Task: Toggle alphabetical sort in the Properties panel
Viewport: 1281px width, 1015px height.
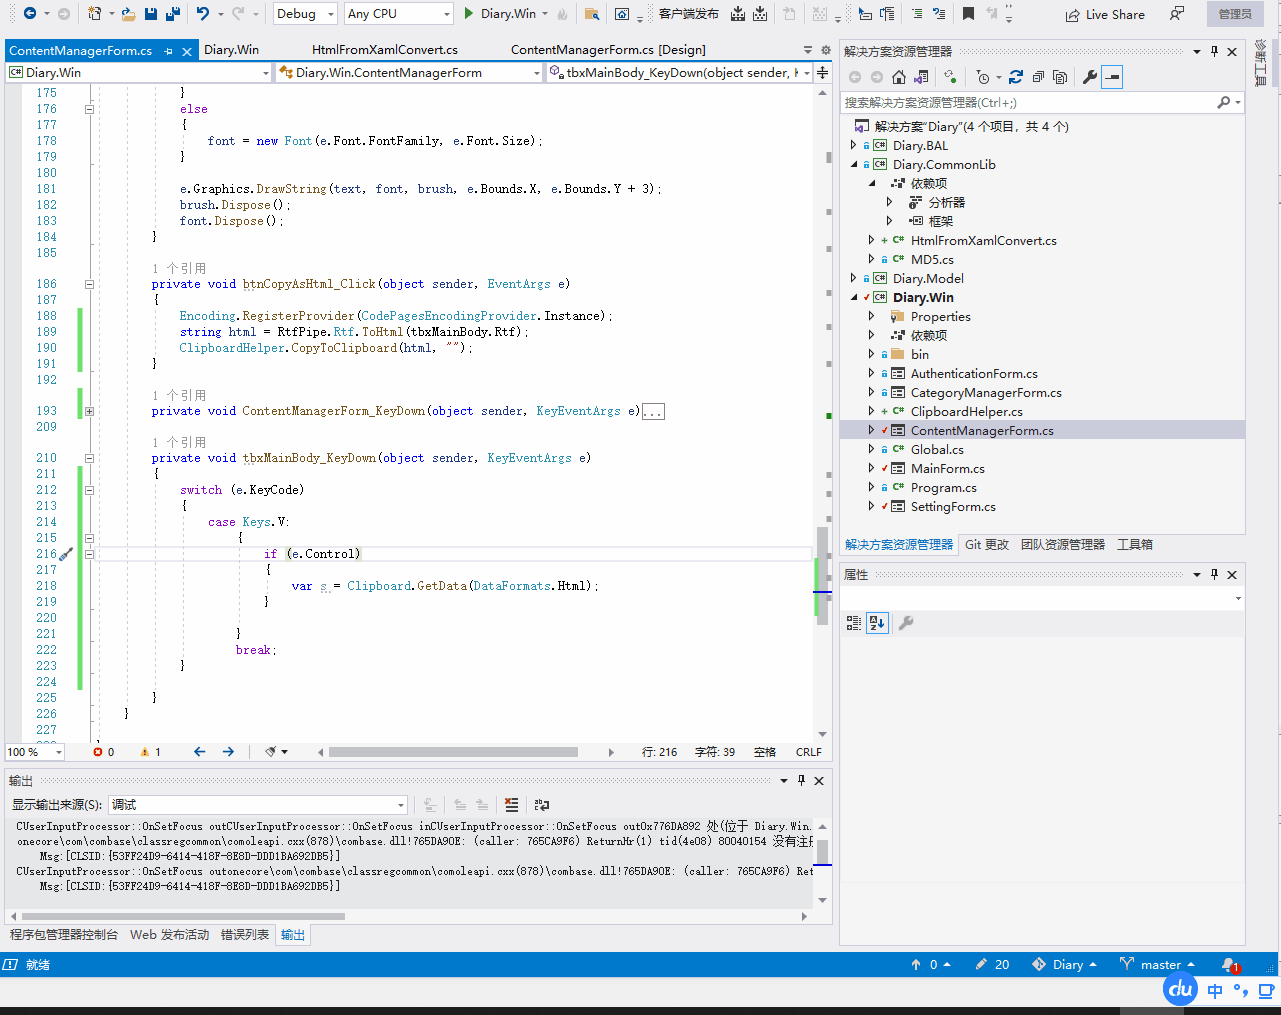Action: [877, 623]
